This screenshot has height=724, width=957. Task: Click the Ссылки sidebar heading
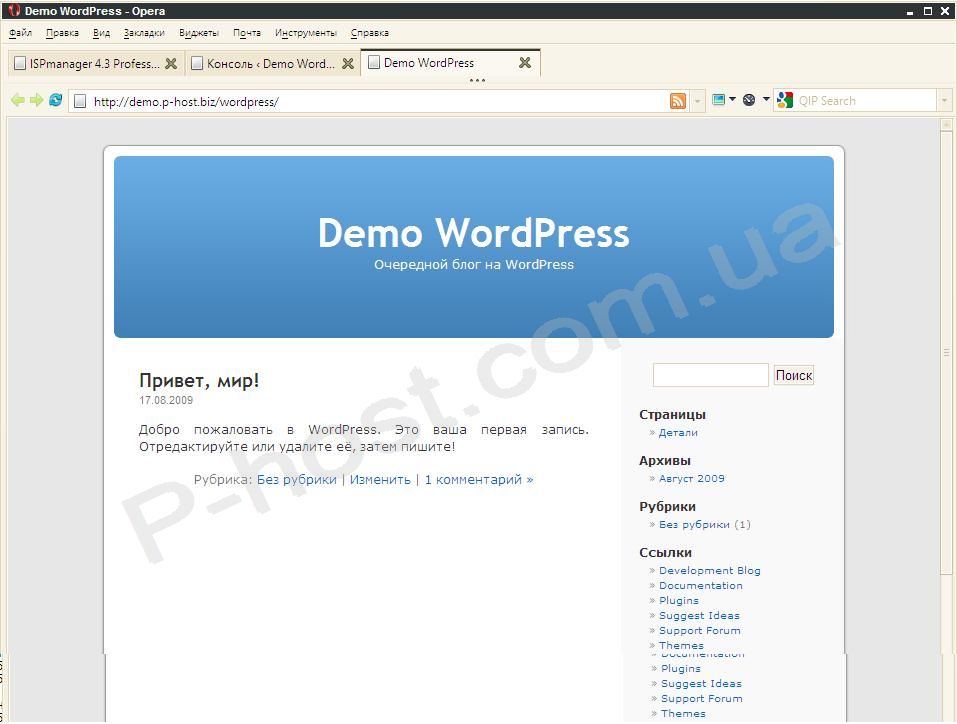click(x=665, y=552)
